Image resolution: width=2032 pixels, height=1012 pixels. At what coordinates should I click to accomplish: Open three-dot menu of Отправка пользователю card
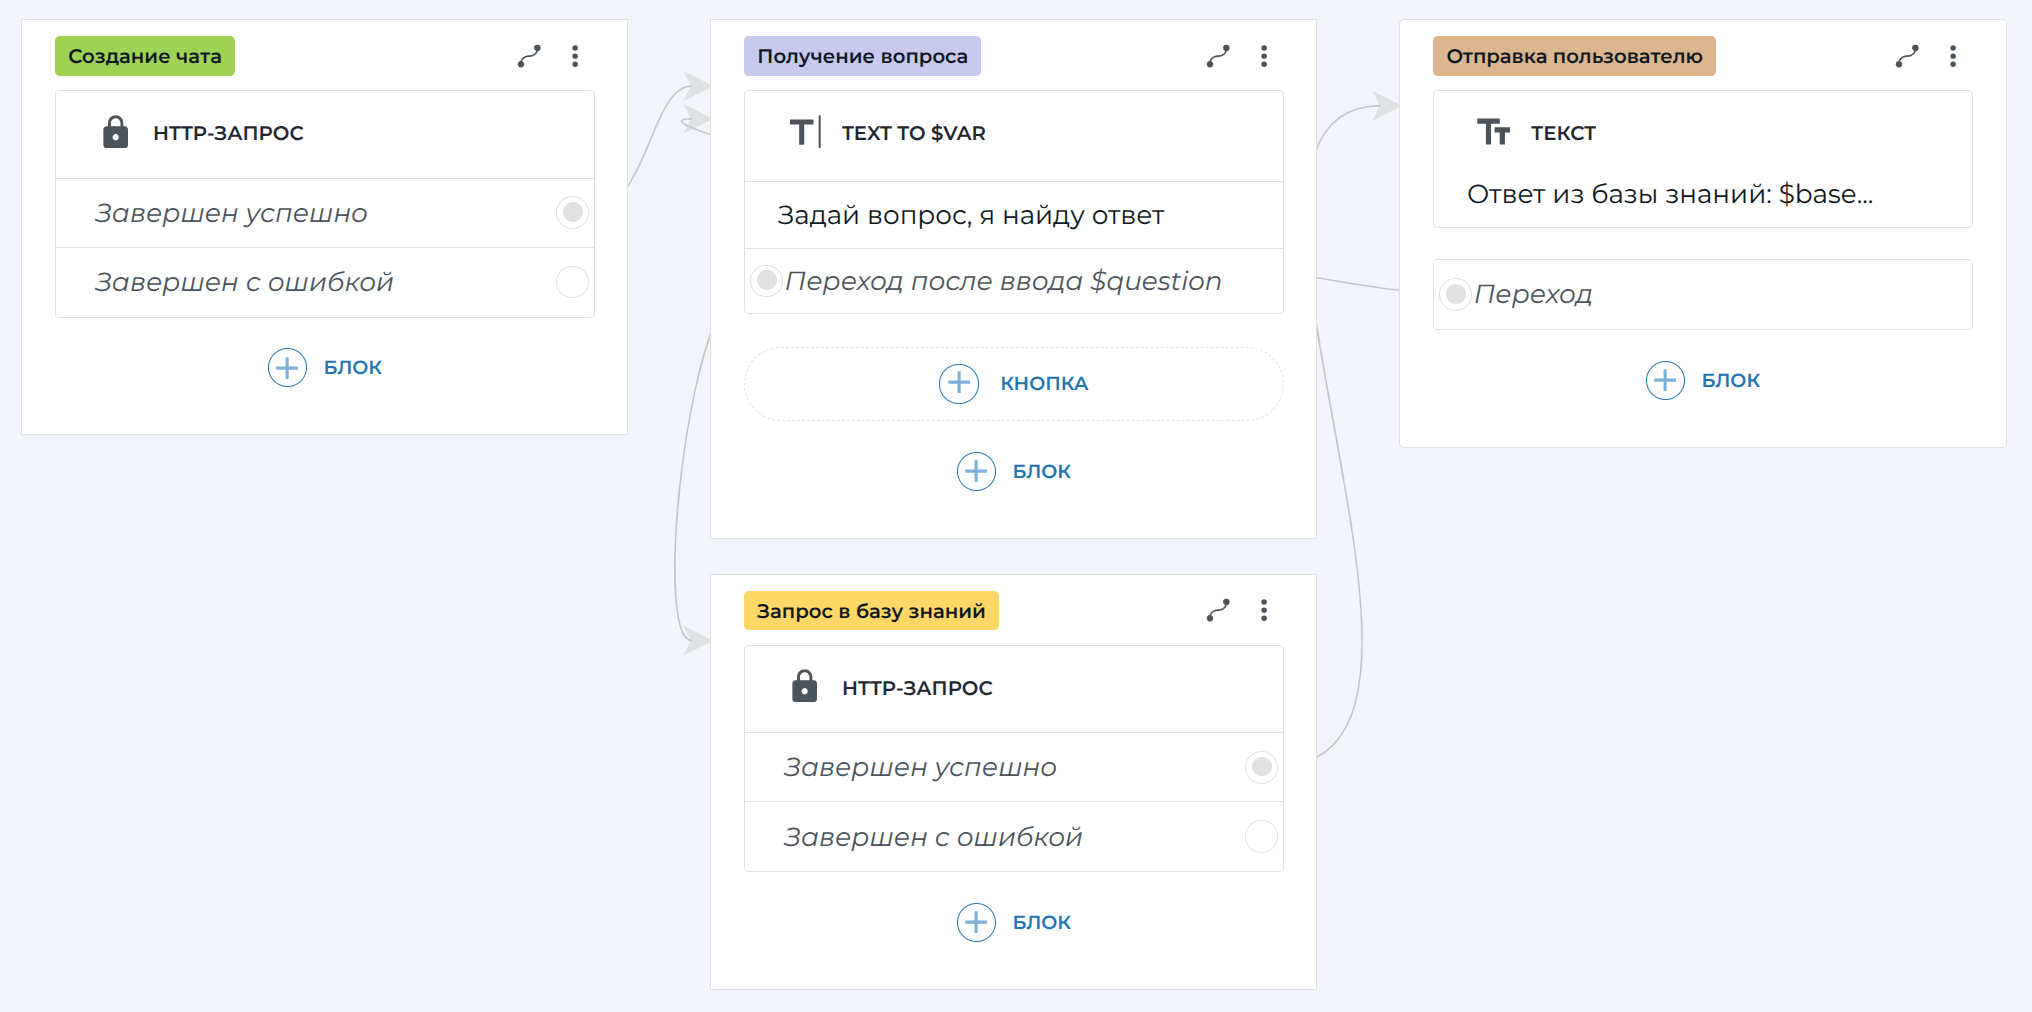tap(1953, 56)
